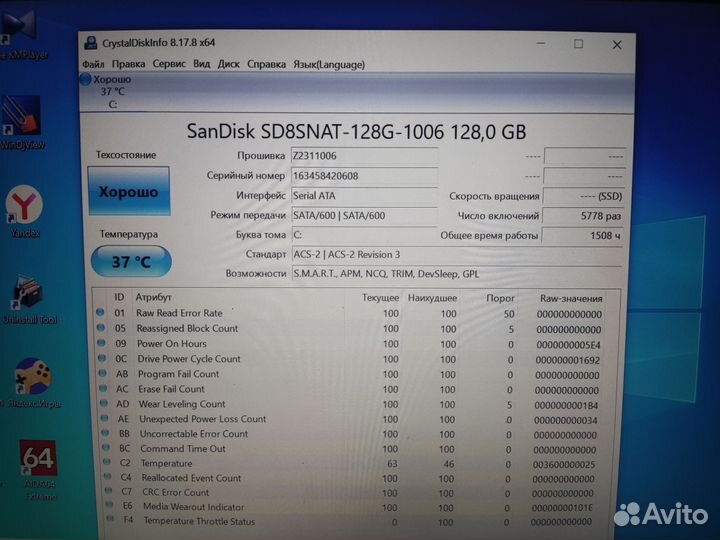Viewport: 720px width, 540px height.
Task: Click the Интерфейс field Serial ATA
Action: [364, 196]
